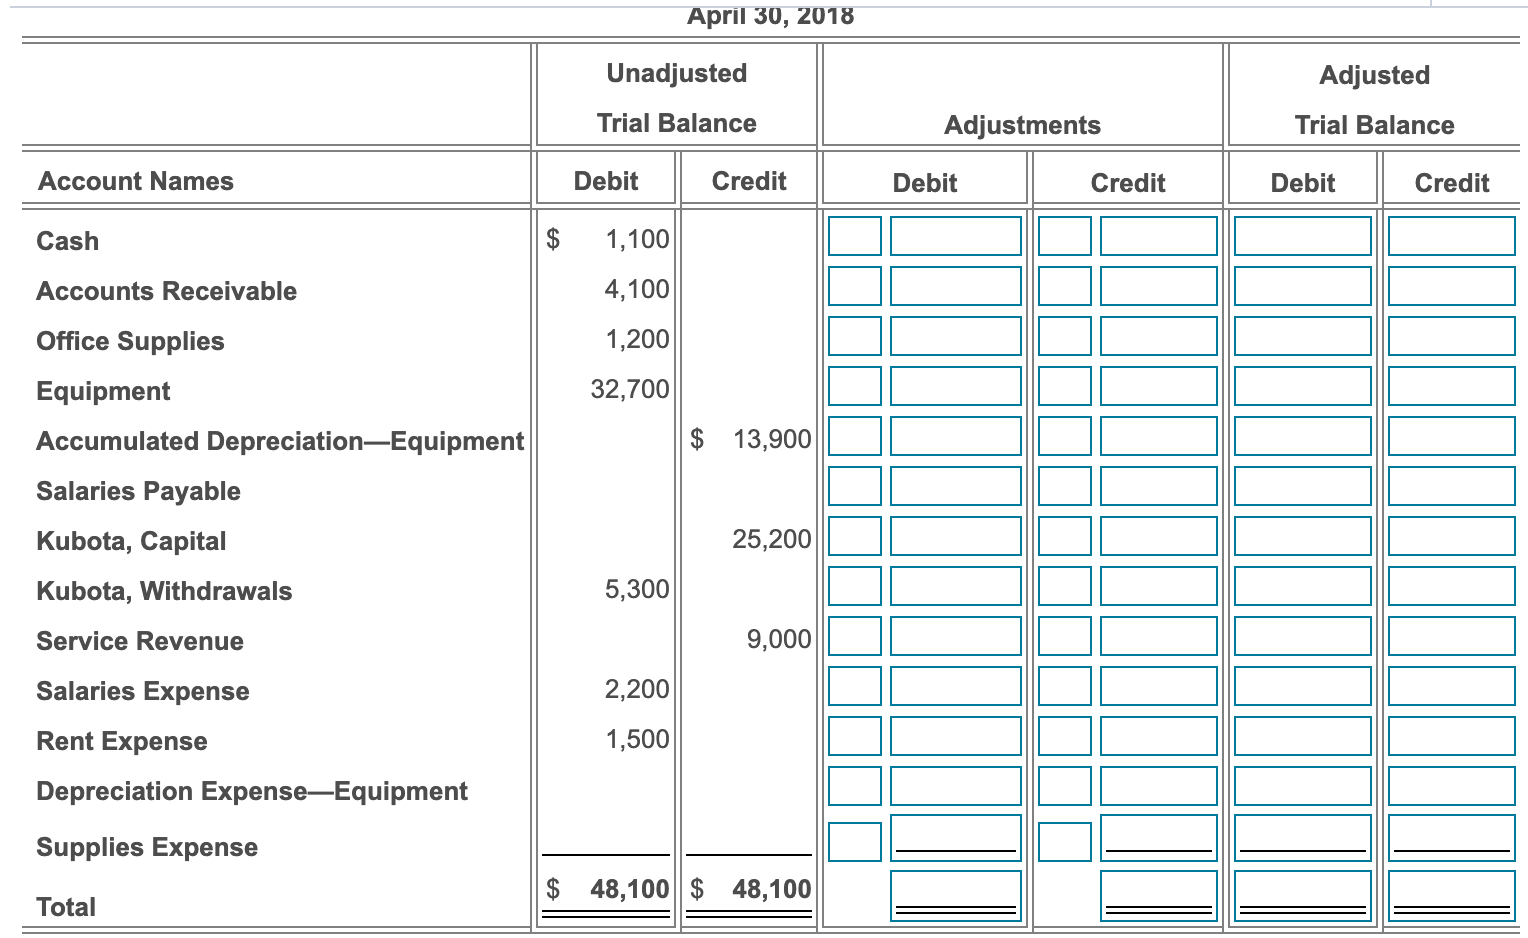This screenshot has height=938, width=1528.
Task: Click Total adjustments credit field
Action: click(x=1159, y=895)
